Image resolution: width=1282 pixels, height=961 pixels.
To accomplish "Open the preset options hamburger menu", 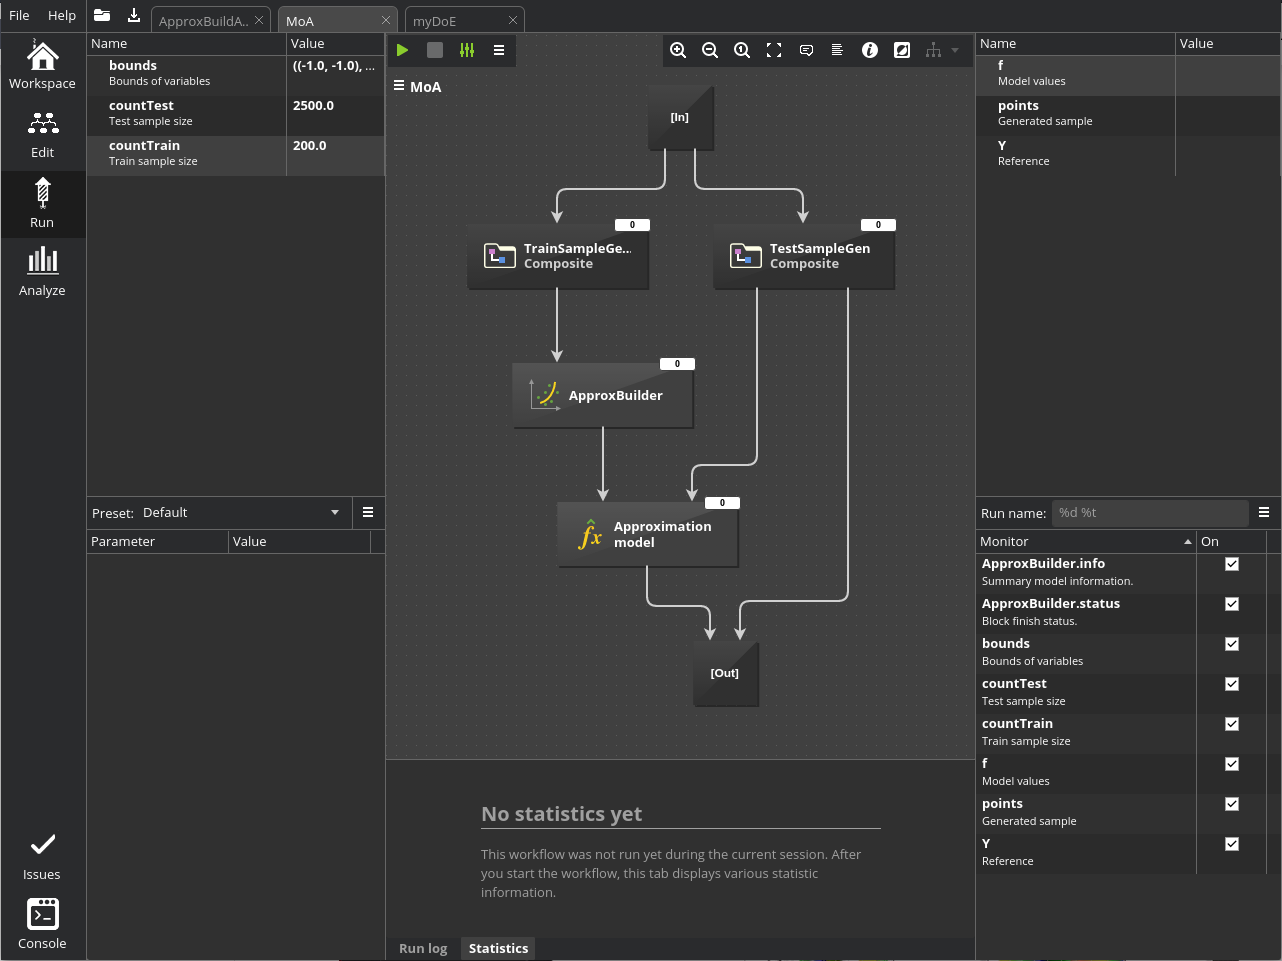I will [368, 512].
